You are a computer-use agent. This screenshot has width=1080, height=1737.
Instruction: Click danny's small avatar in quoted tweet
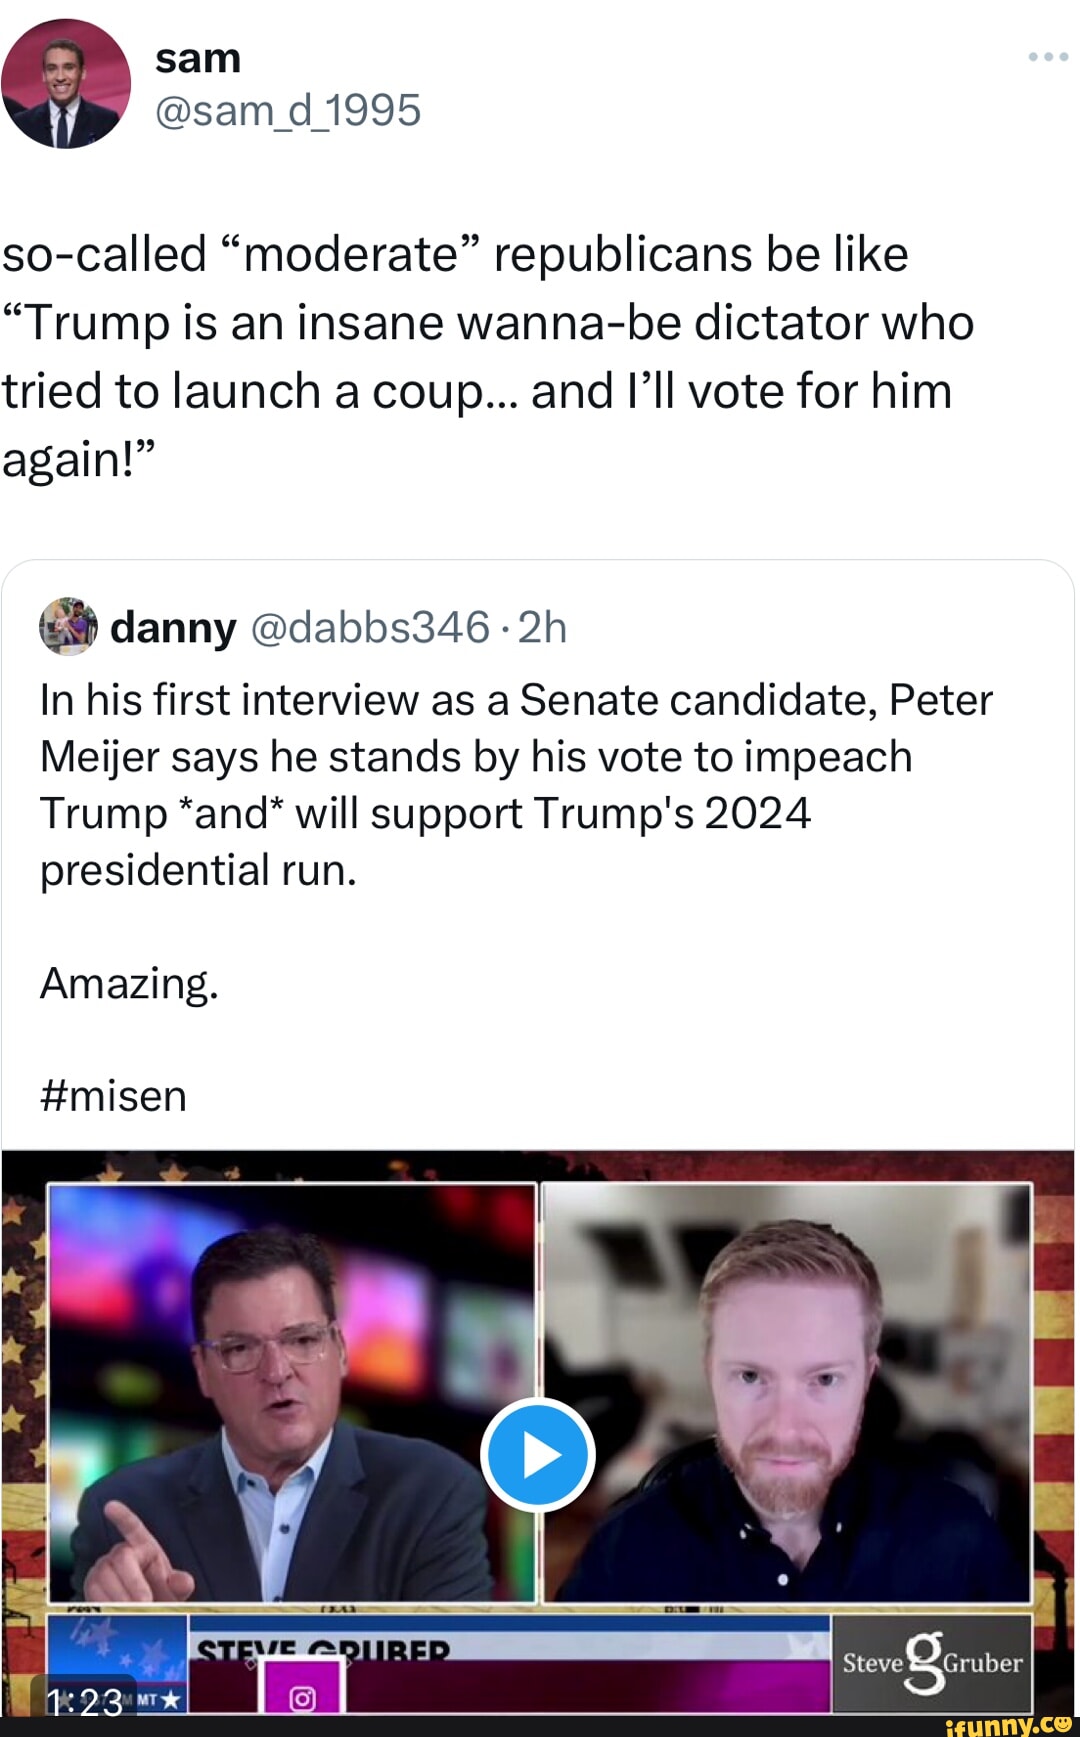click(x=68, y=627)
